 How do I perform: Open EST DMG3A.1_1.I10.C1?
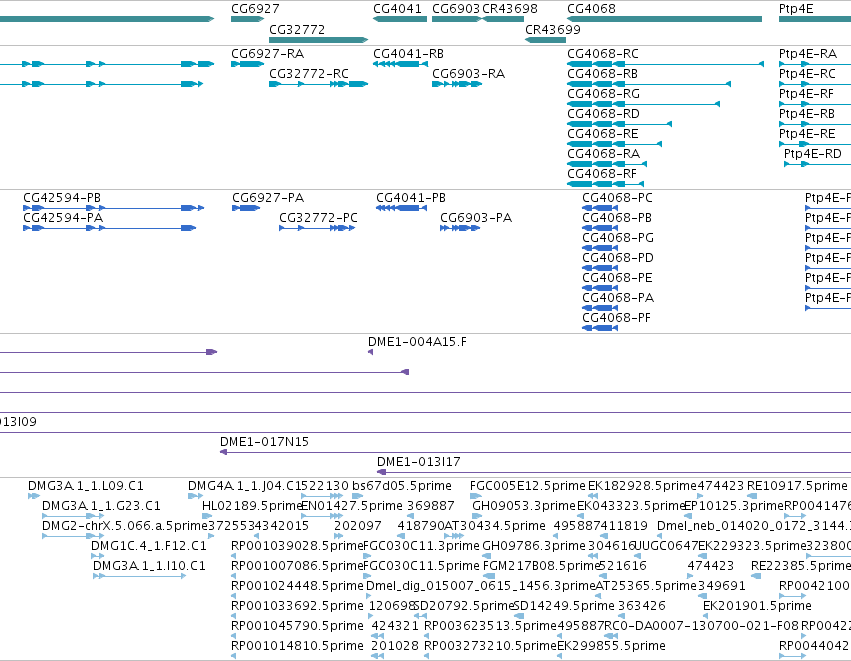coord(149,566)
